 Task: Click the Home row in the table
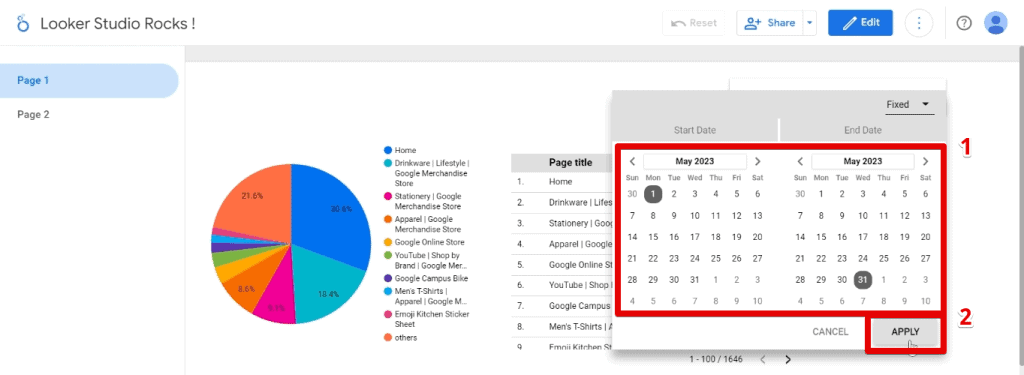(x=562, y=182)
